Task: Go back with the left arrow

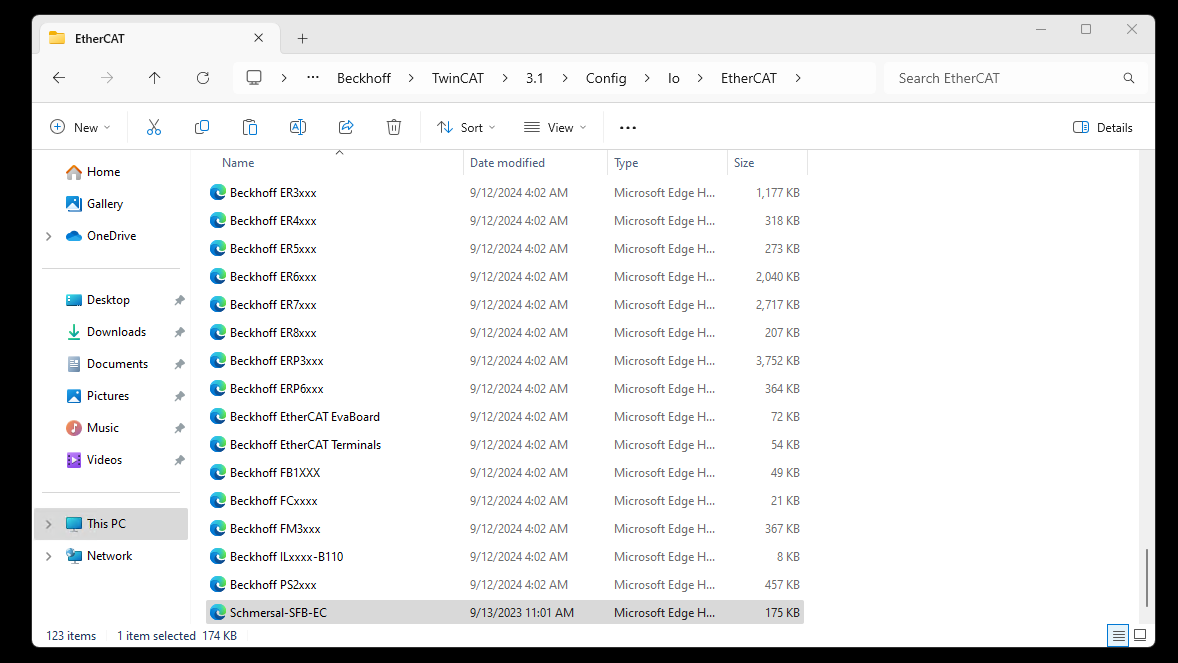Action: (x=59, y=78)
